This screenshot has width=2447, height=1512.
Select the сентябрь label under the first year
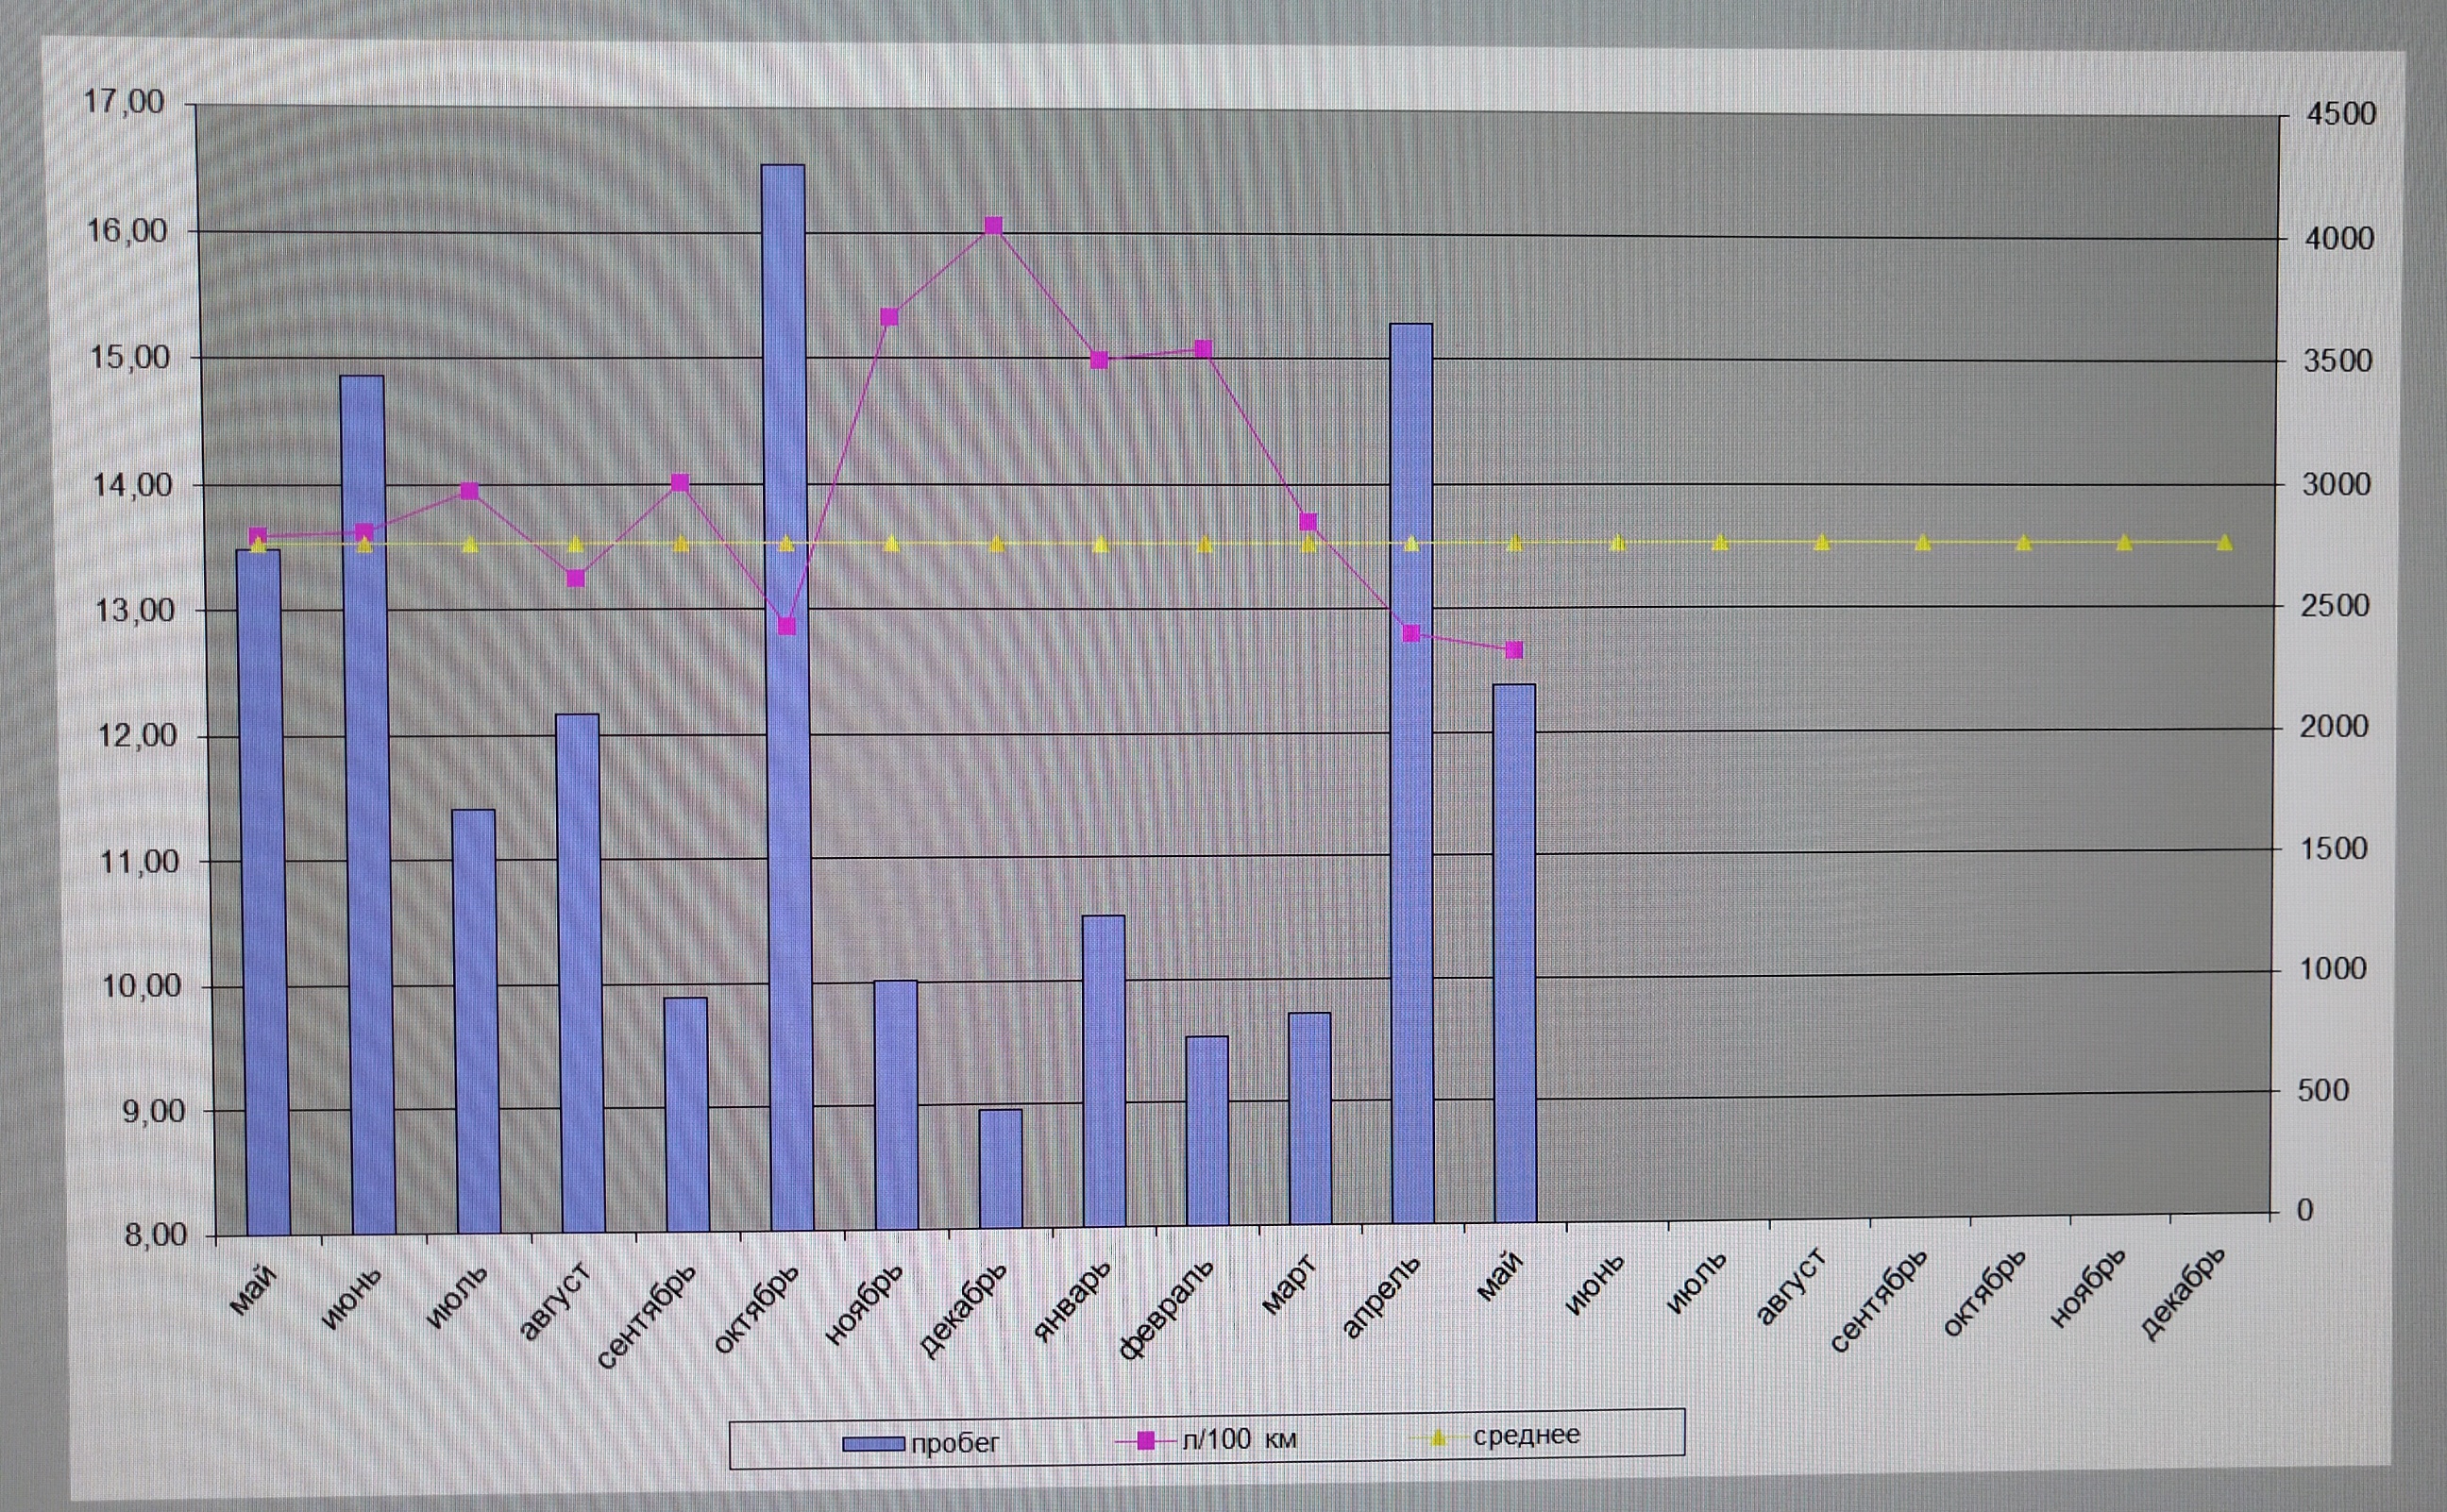(648, 1316)
